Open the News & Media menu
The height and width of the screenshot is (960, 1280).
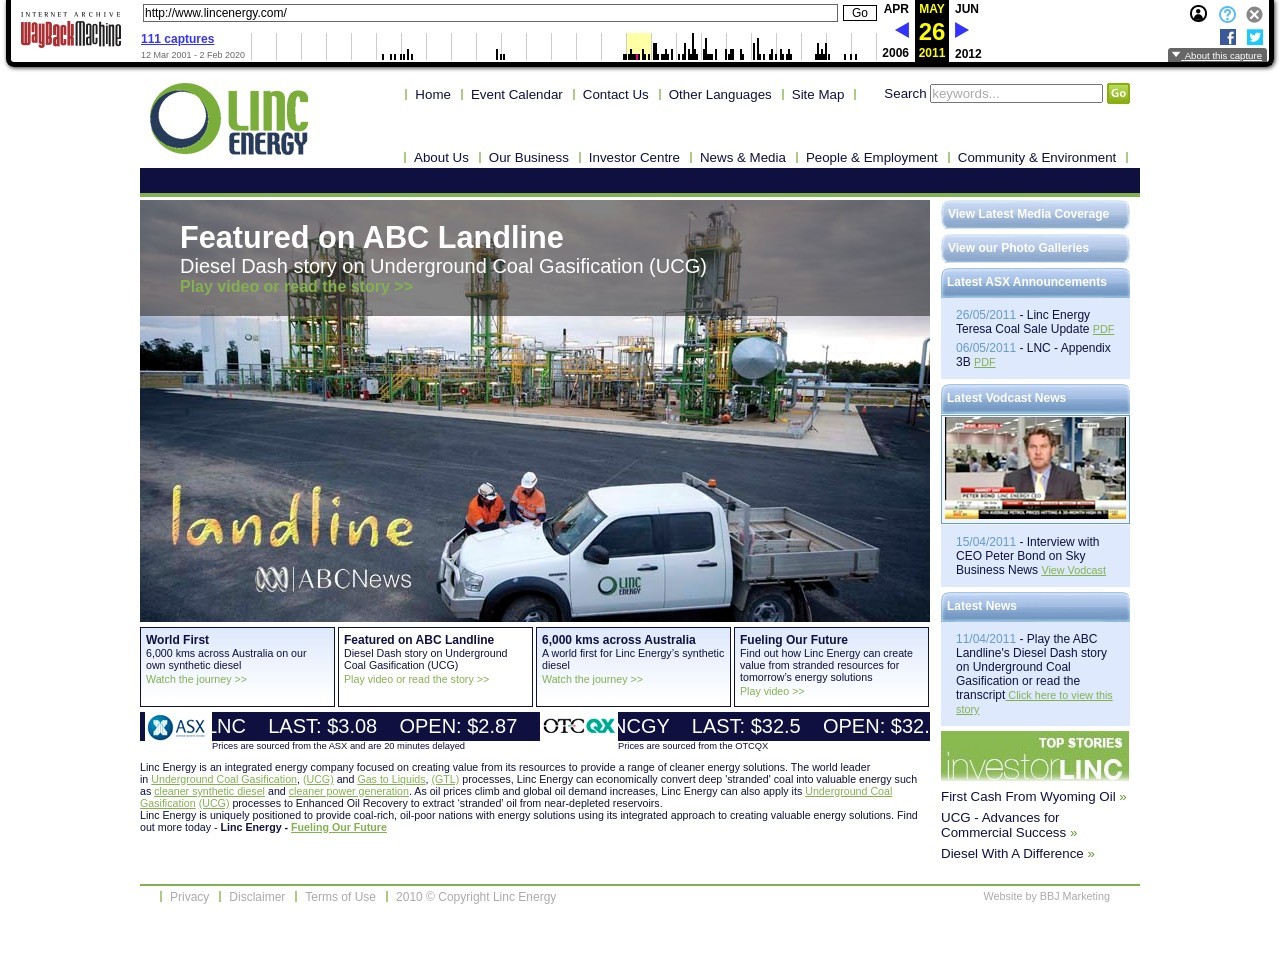(742, 158)
